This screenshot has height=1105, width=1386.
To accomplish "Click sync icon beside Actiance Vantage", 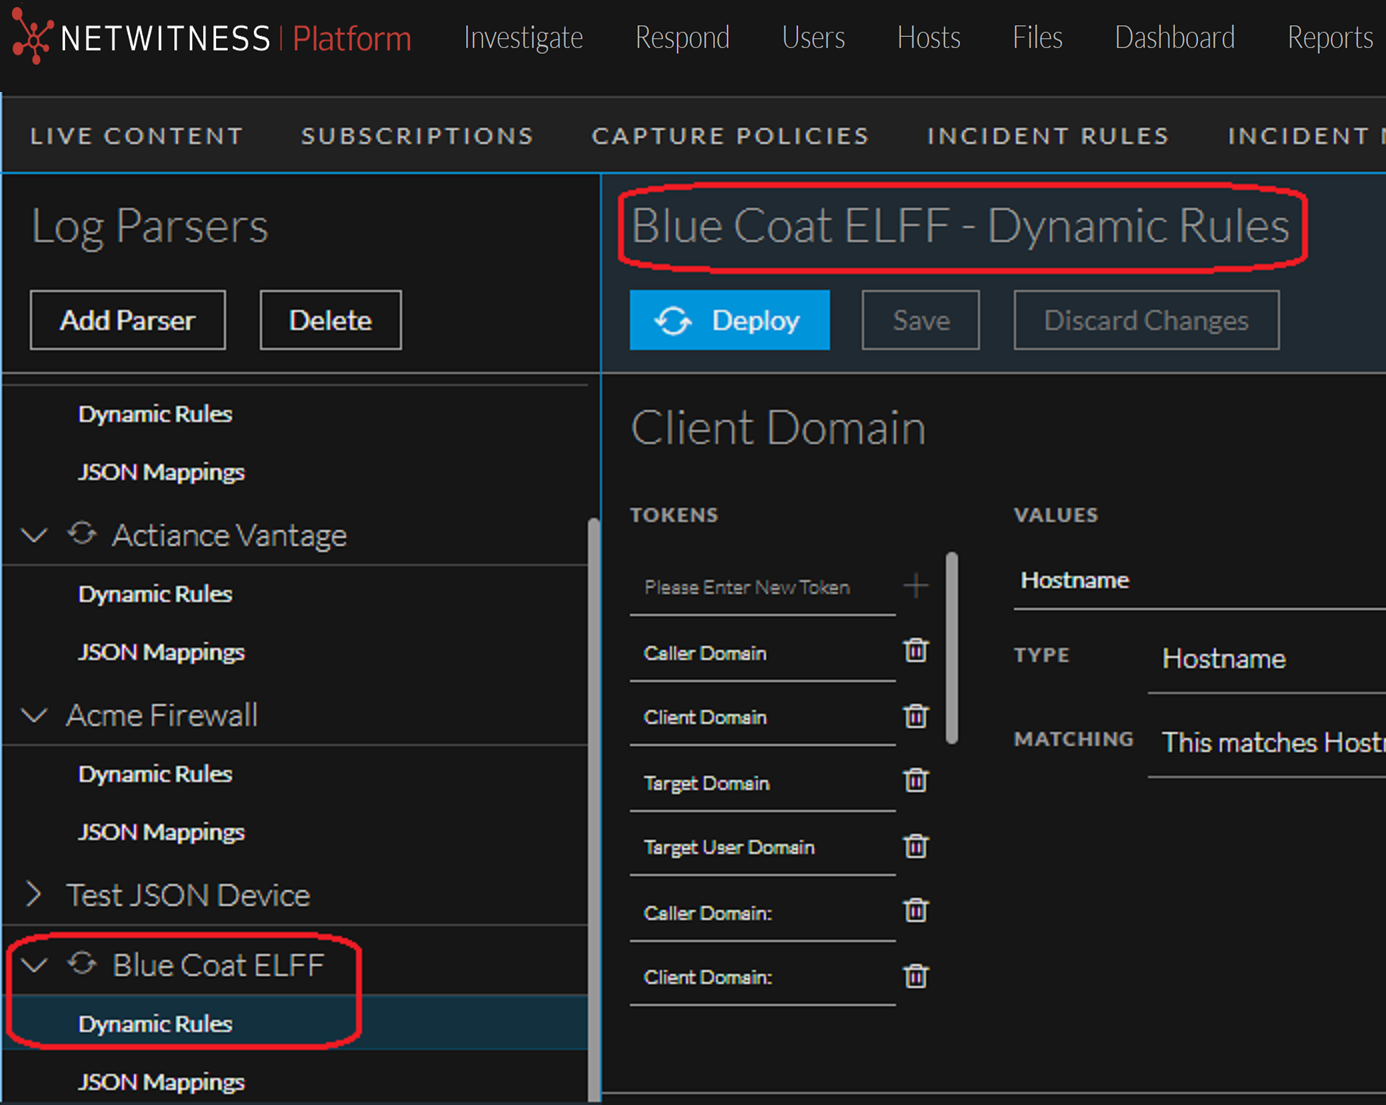I will click(x=82, y=534).
